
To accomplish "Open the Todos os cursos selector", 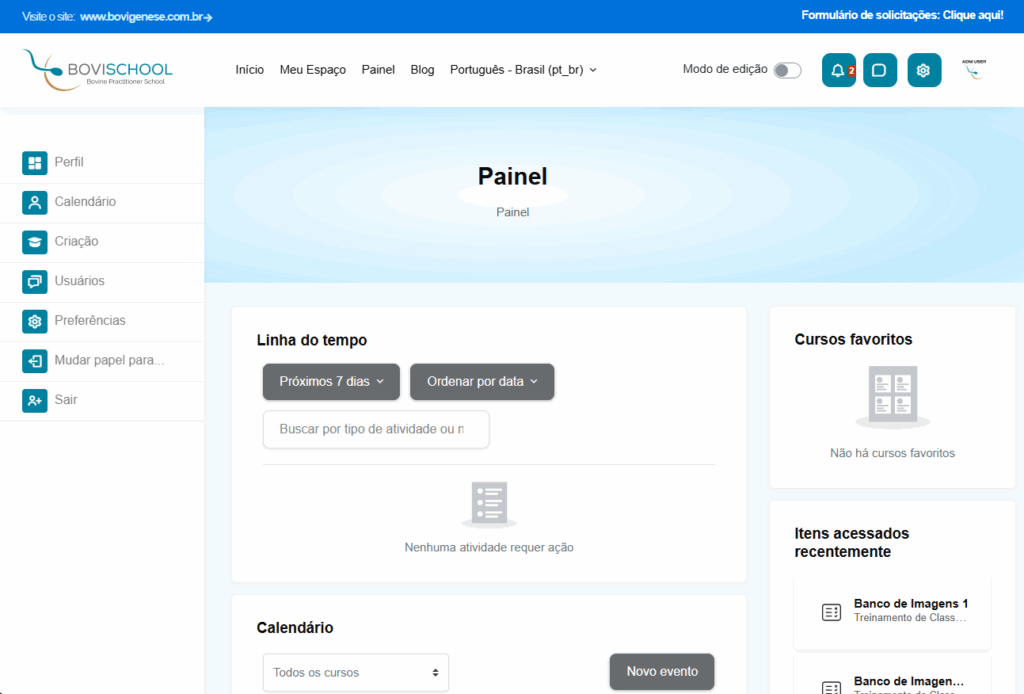I will (x=355, y=673).
